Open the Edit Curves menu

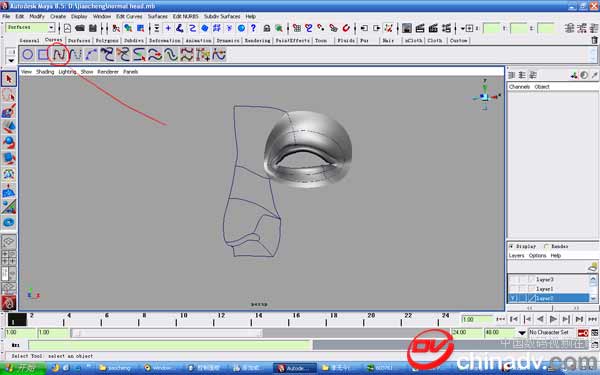point(129,16)
